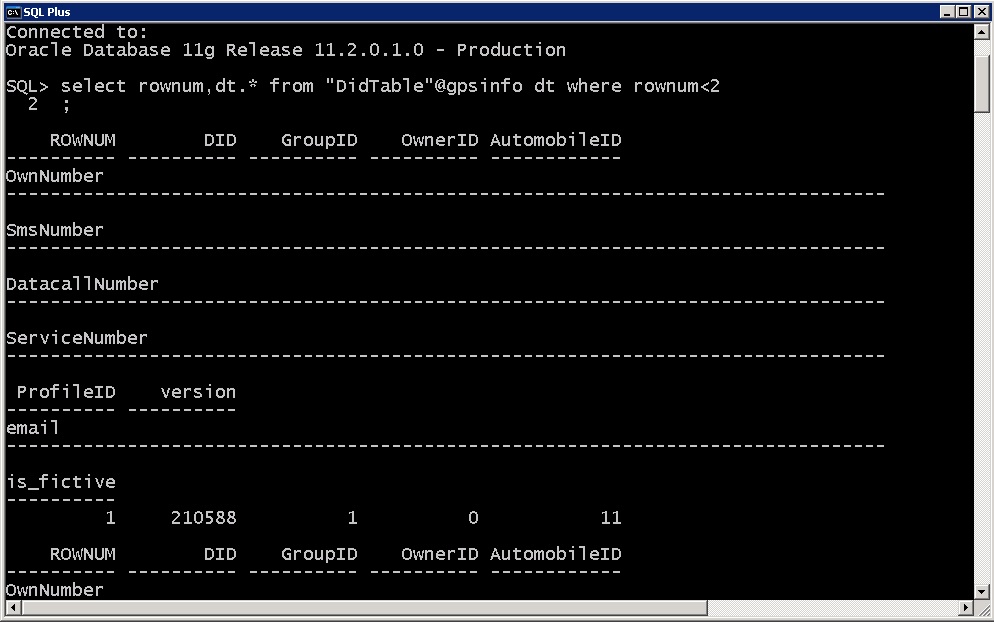Click the vertical scrollbar down arrow
This screenshot has height=622, width=994.
pyautogui.click(x=981, y=590)
